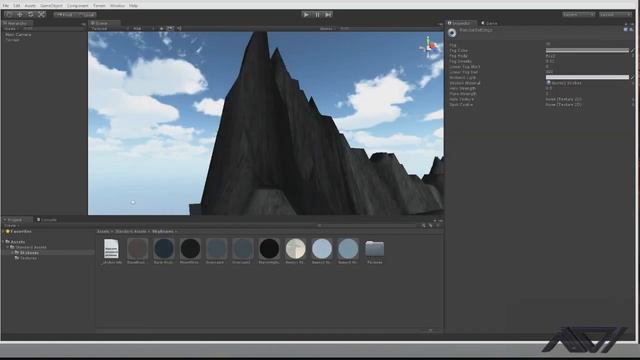Open the Layers dropdown
Image resolution: width=640 pixels, height=360 pixels.
pos(578,15)
